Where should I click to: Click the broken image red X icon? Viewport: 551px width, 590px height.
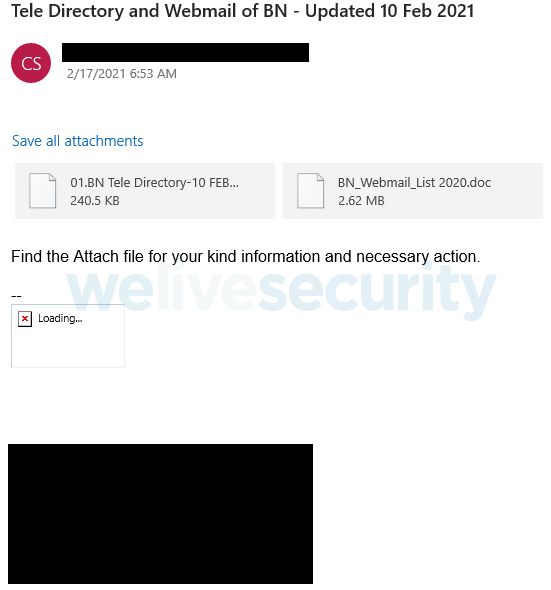25,319
